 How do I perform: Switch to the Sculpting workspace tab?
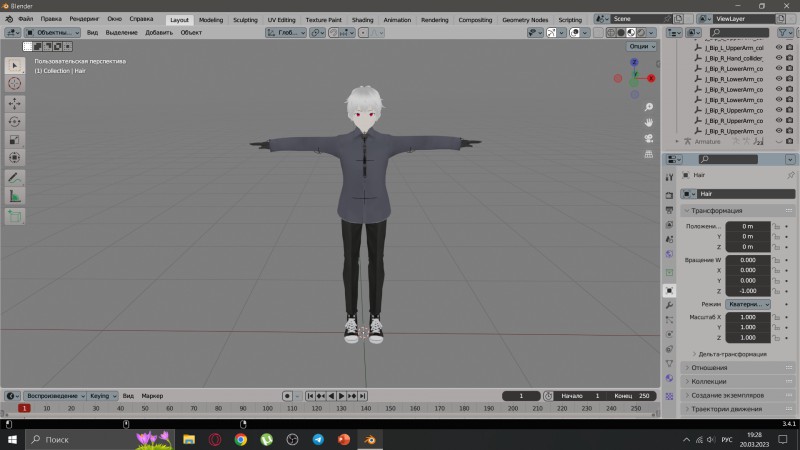point(245,20)
